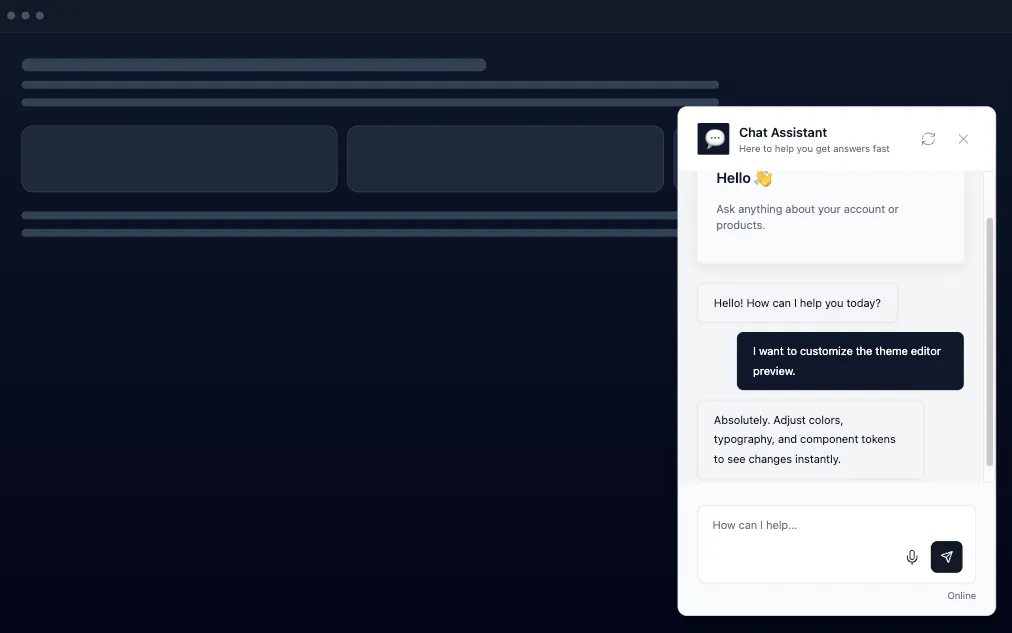Click the 'Online' status label
1012x633 pixels.
(961, 596)
